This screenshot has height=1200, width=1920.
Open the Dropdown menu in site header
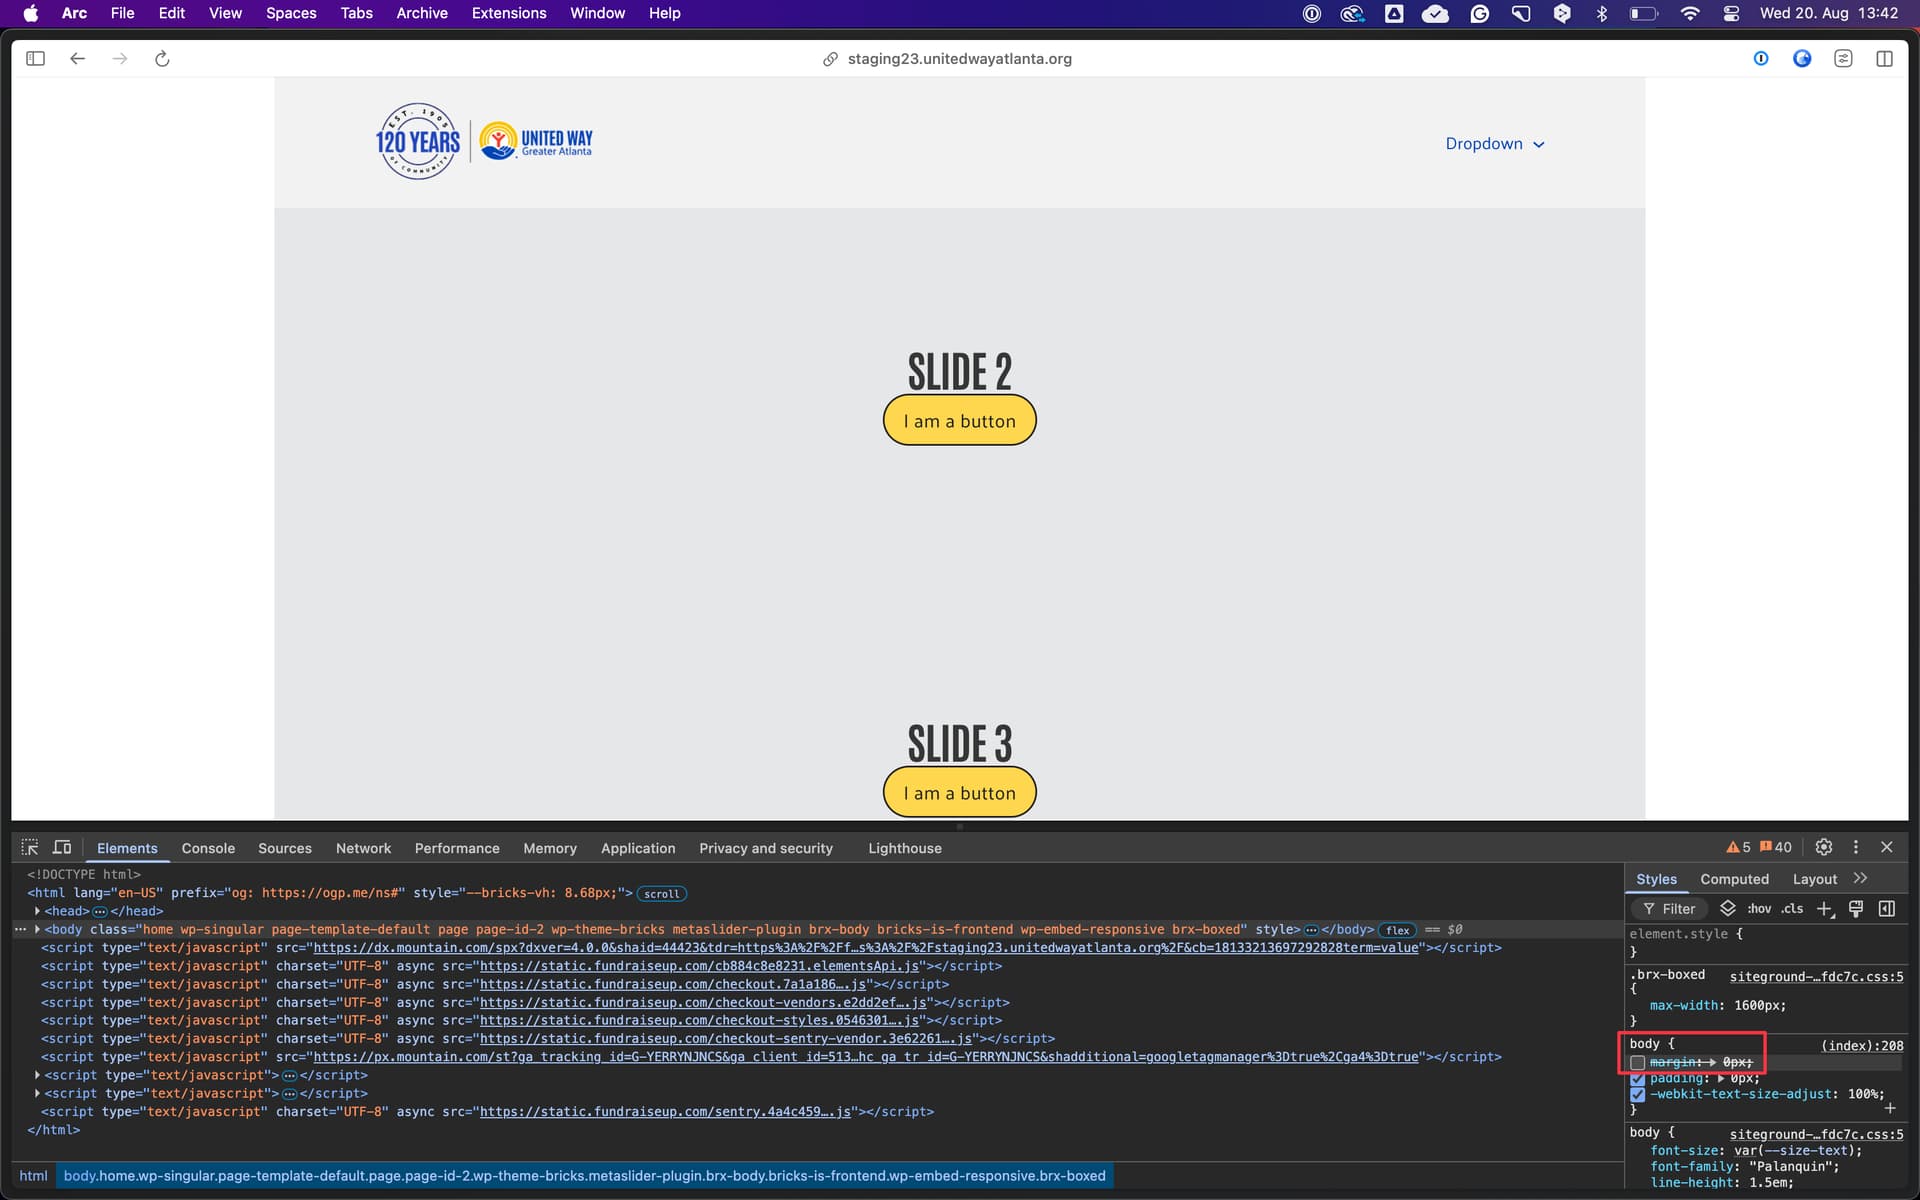tap(1495, 144)
